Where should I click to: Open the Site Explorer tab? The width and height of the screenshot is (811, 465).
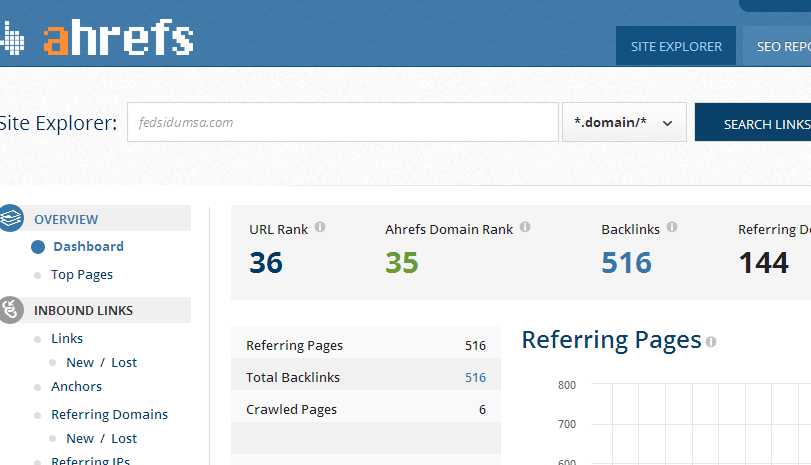(x=675, y=46)
